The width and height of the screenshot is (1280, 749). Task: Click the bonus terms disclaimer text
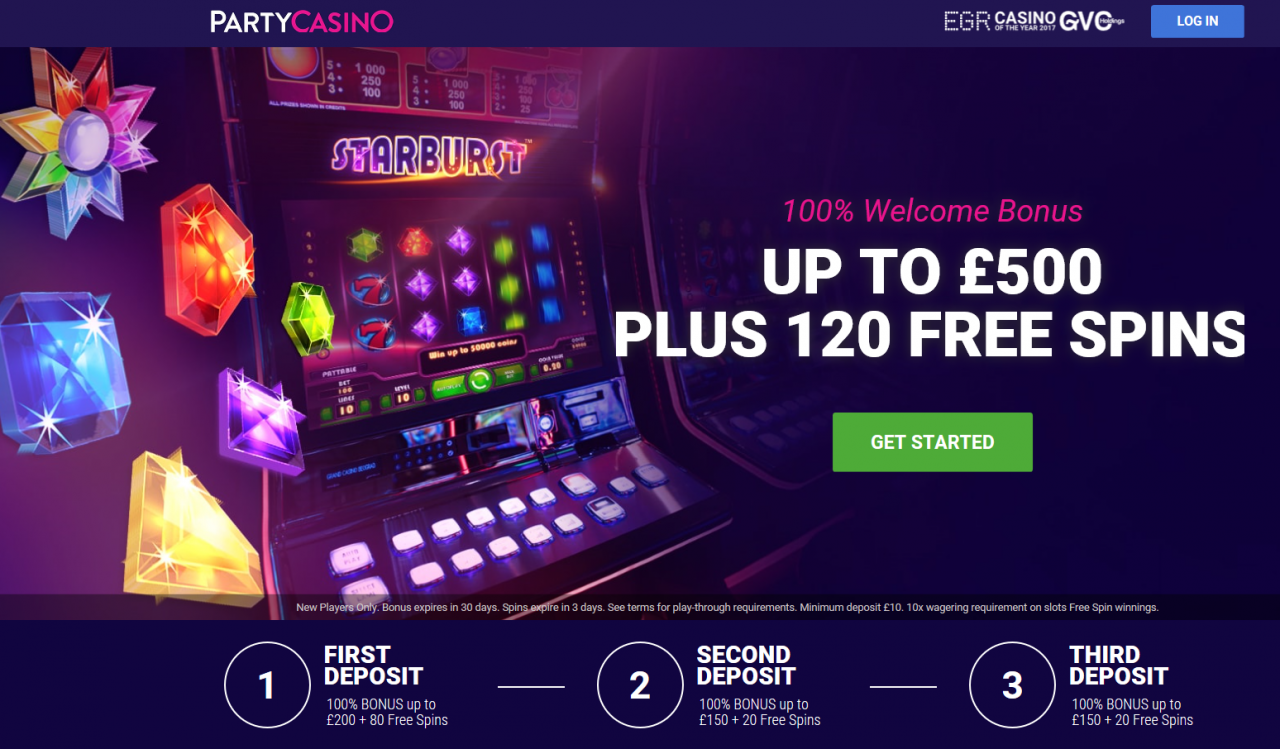[727, 607]
